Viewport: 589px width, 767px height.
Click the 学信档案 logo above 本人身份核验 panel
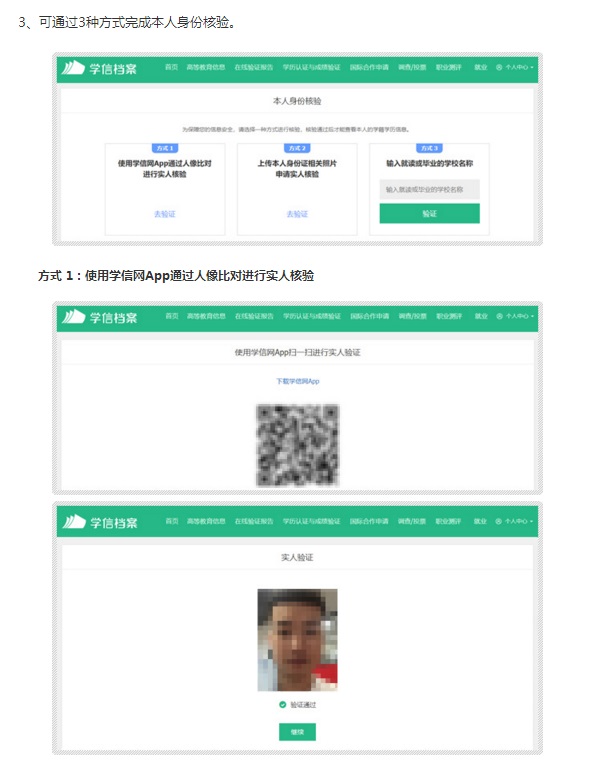tap(99, 68)
